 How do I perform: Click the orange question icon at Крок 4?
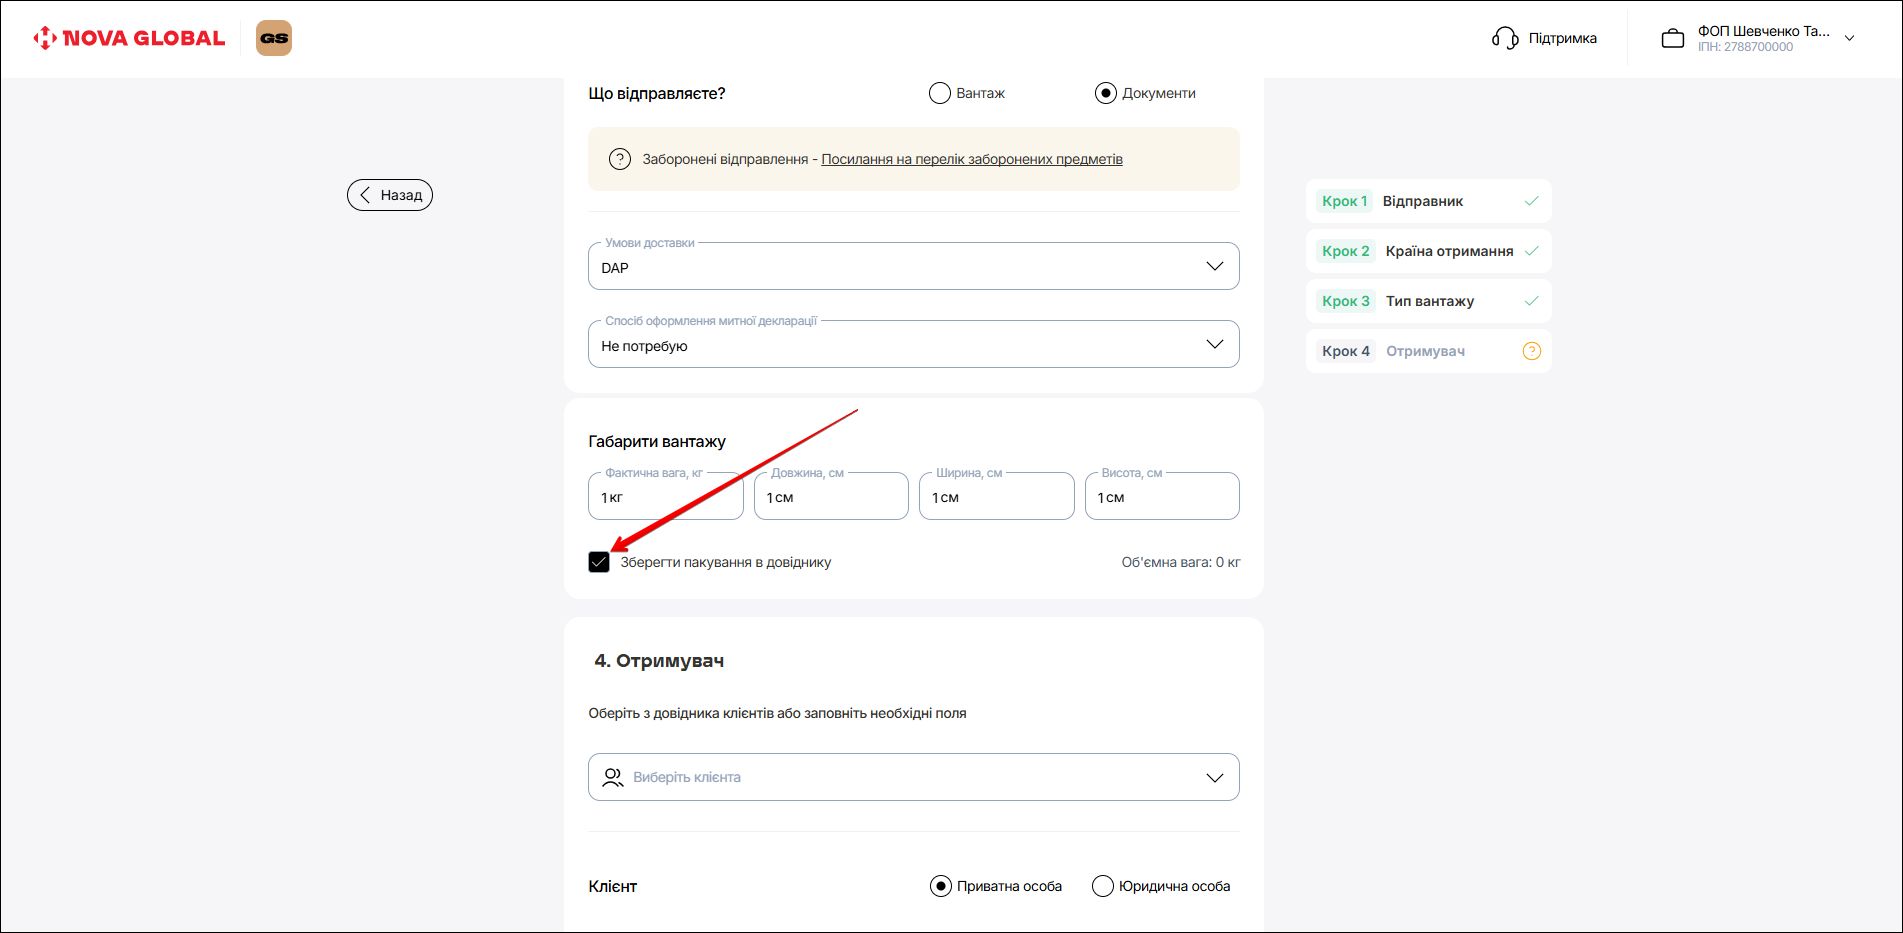pyautogui.click(x=1531, y=351)
